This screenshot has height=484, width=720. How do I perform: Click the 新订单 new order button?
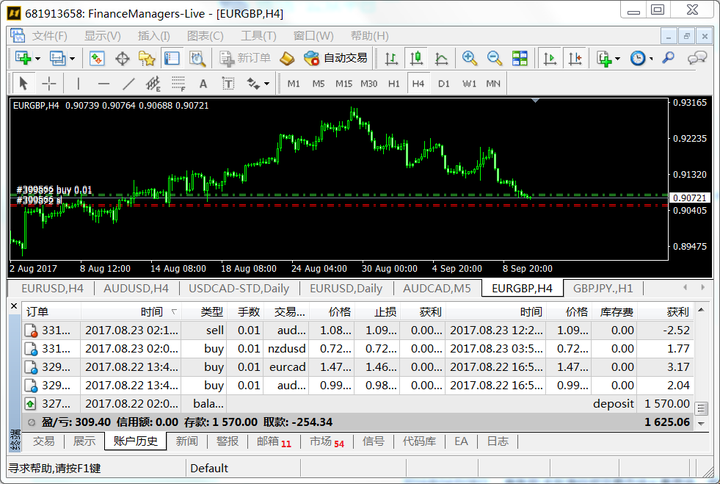pos(245,58)
